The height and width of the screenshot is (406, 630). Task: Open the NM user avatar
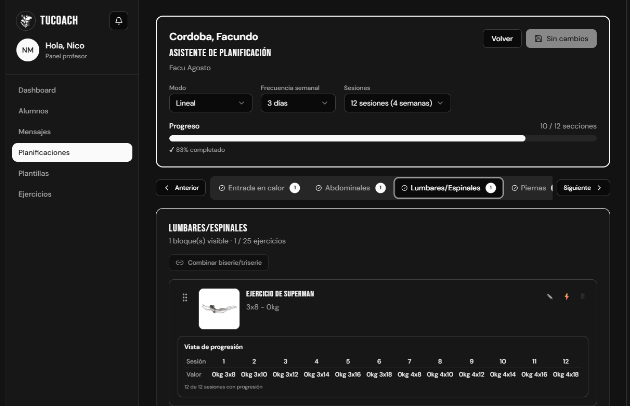point(27,50)
